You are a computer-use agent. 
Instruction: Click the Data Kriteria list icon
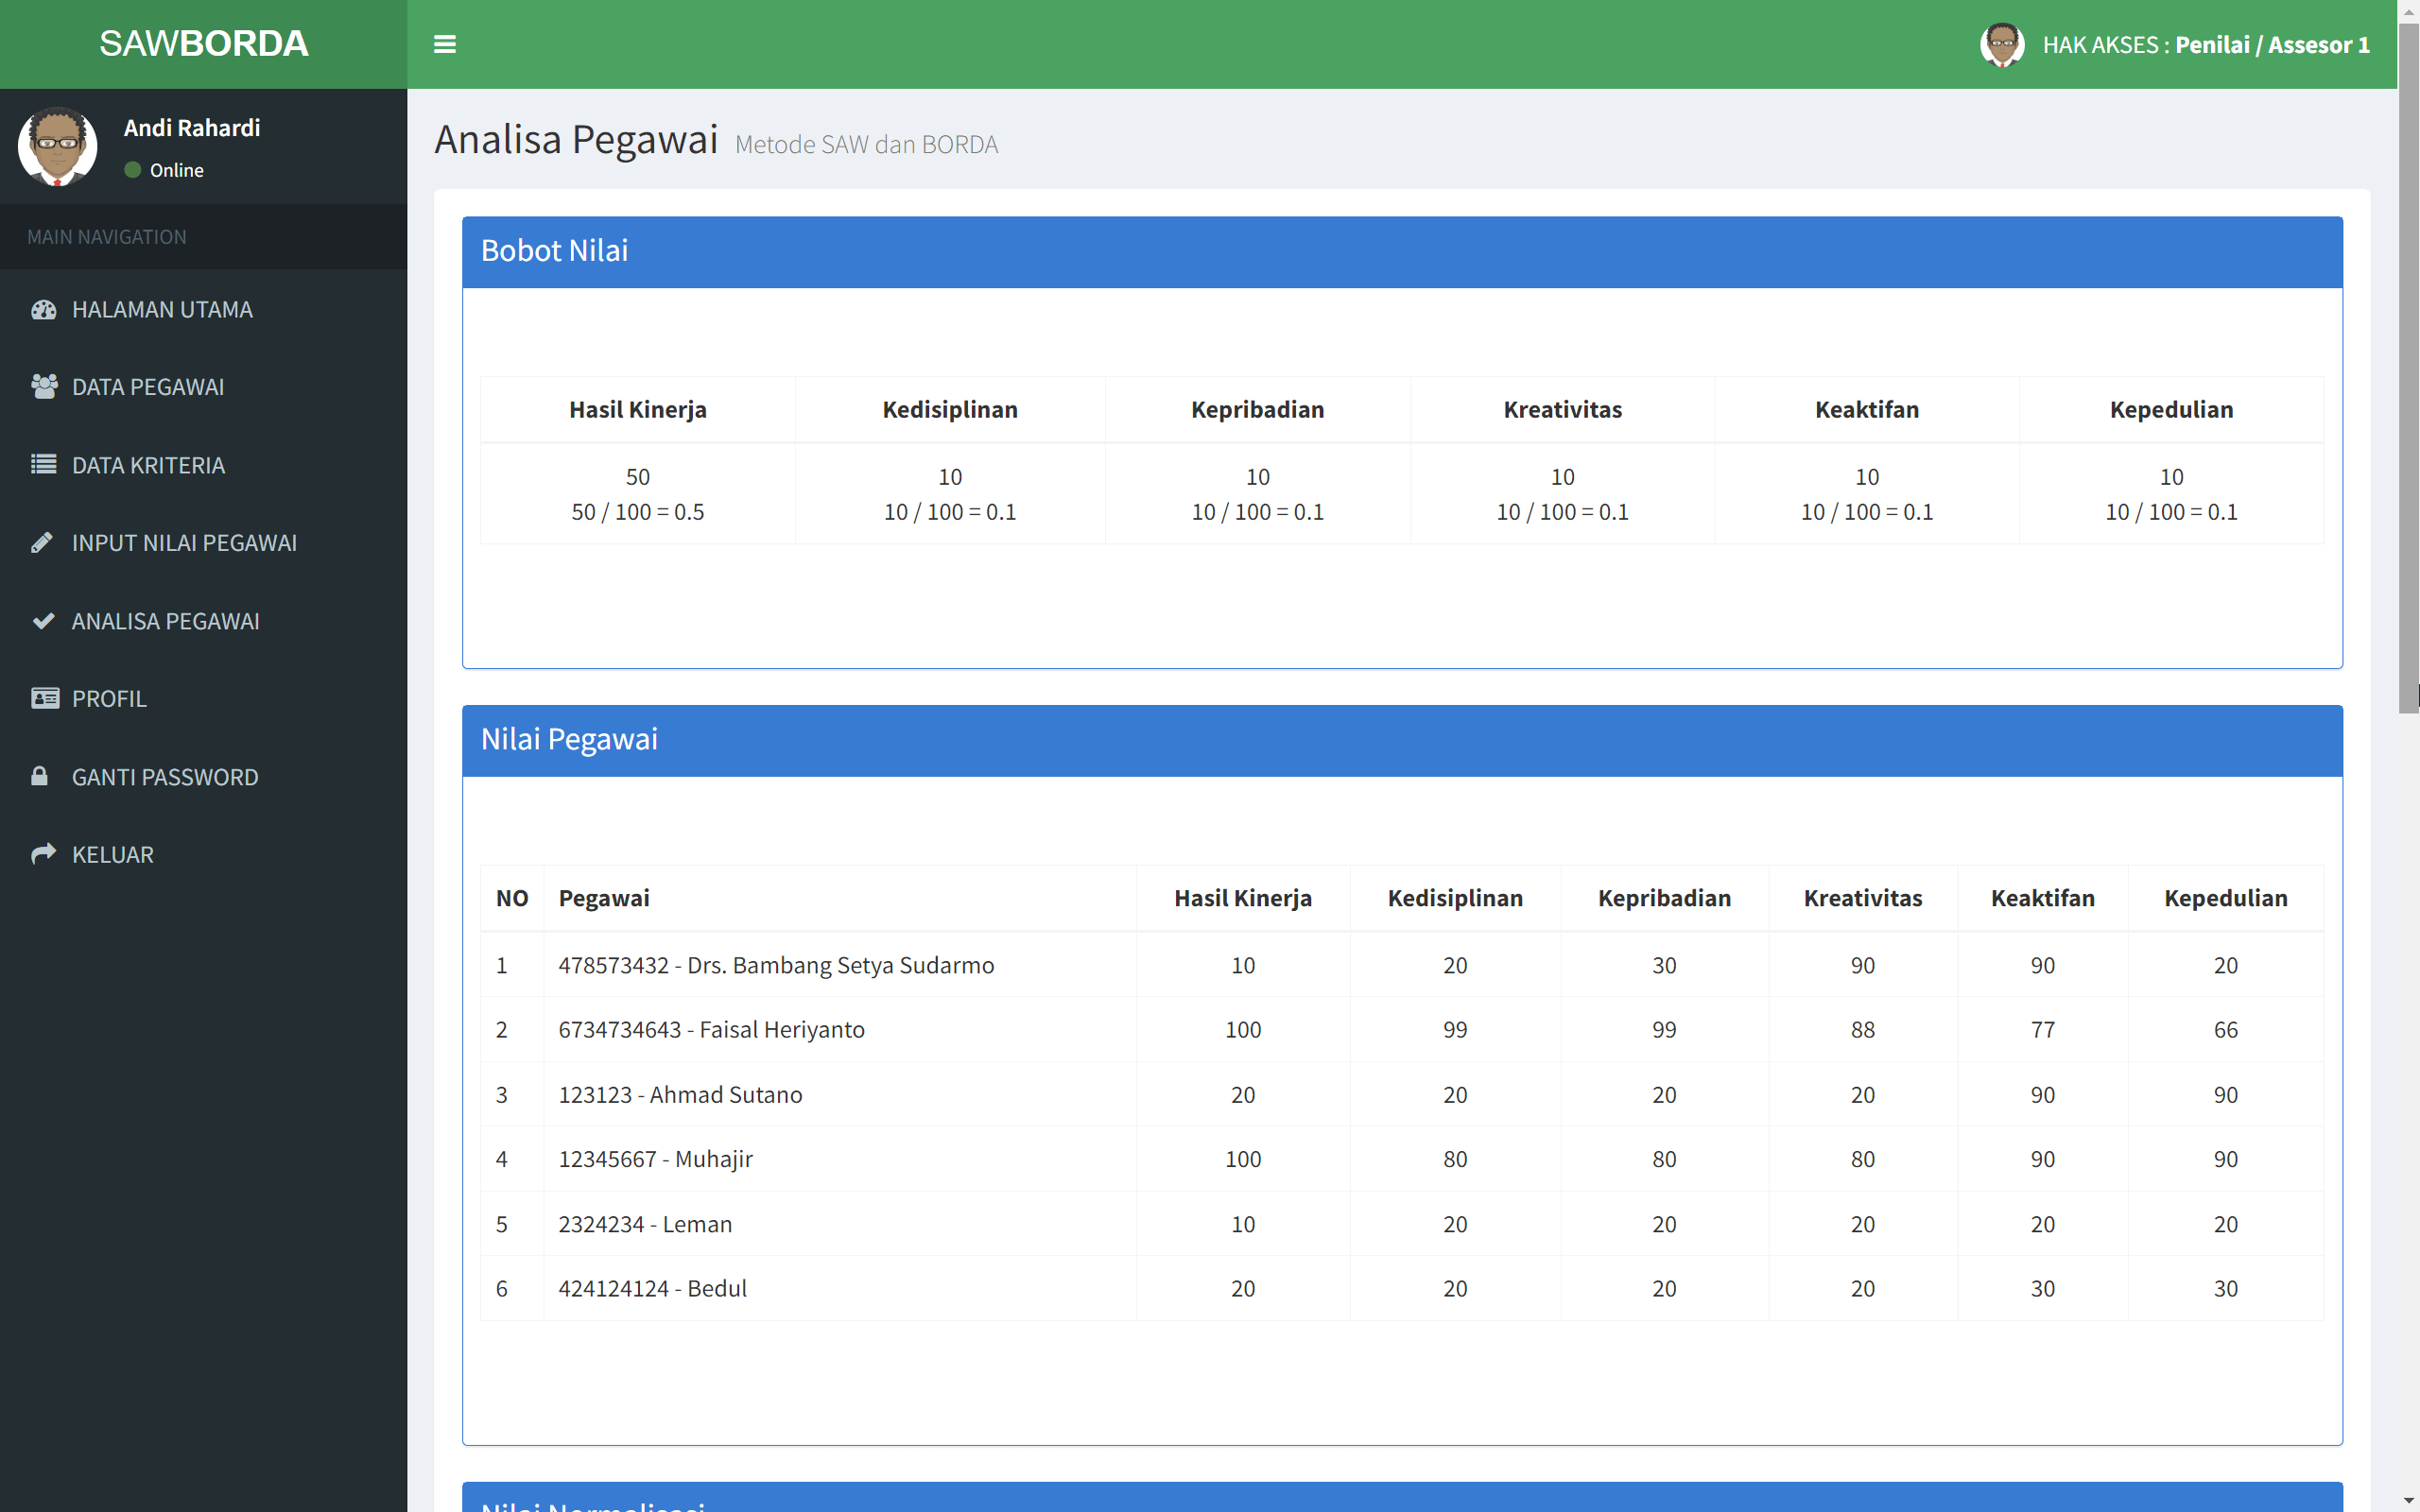44,464
